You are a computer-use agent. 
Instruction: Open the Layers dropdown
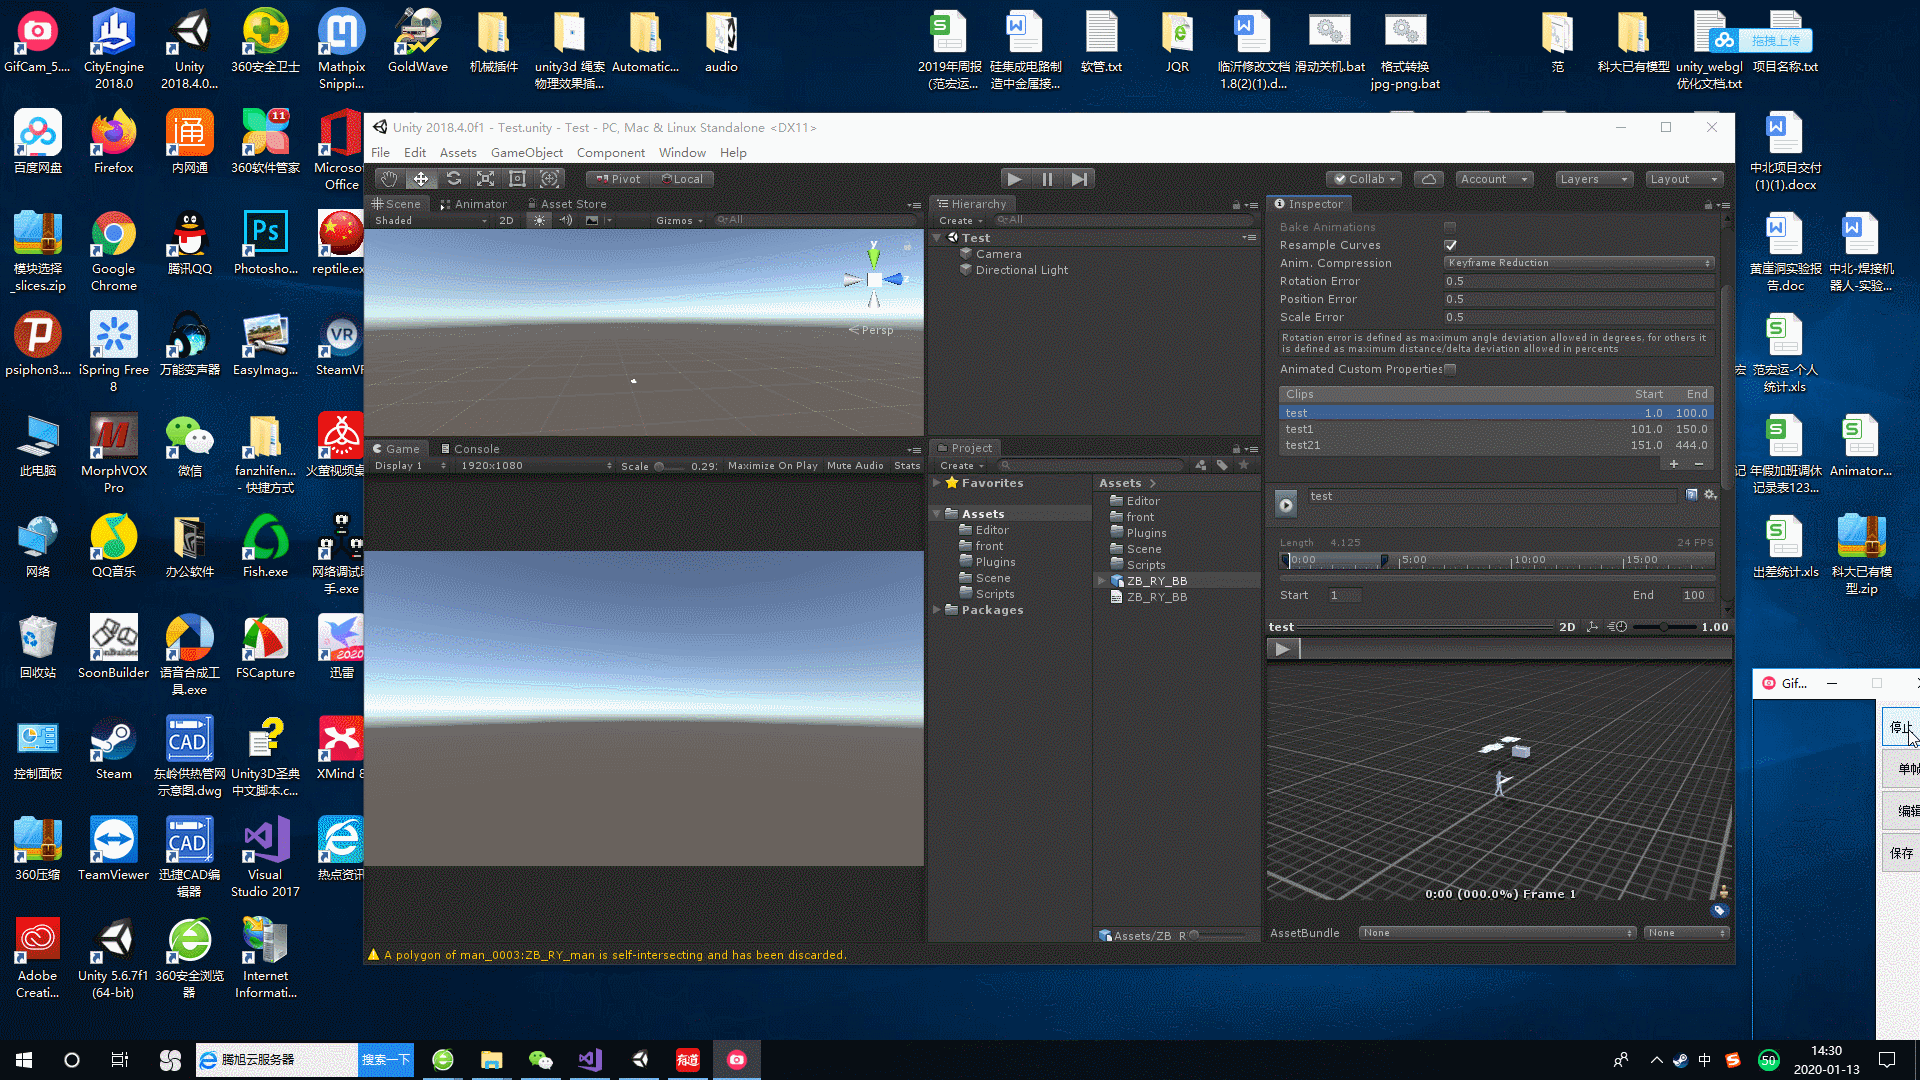click(1594, 179)
